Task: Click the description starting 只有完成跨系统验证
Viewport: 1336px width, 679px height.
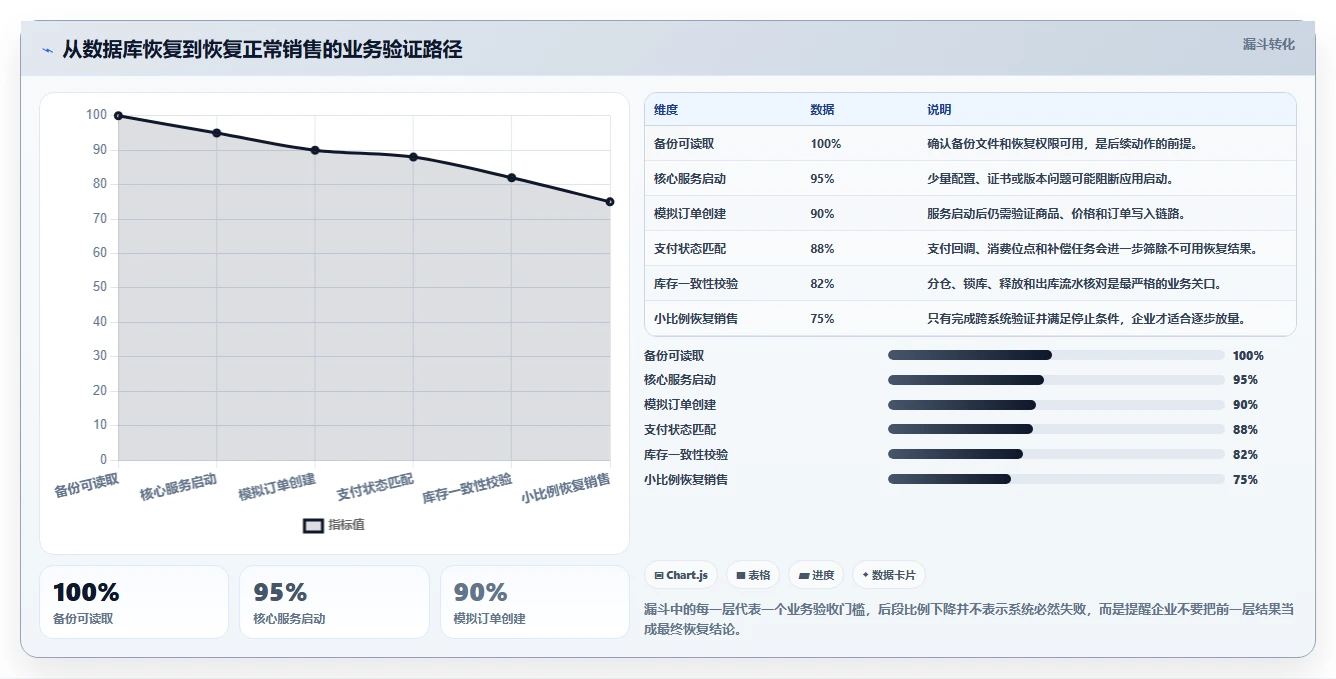Action: point(1086,319)
